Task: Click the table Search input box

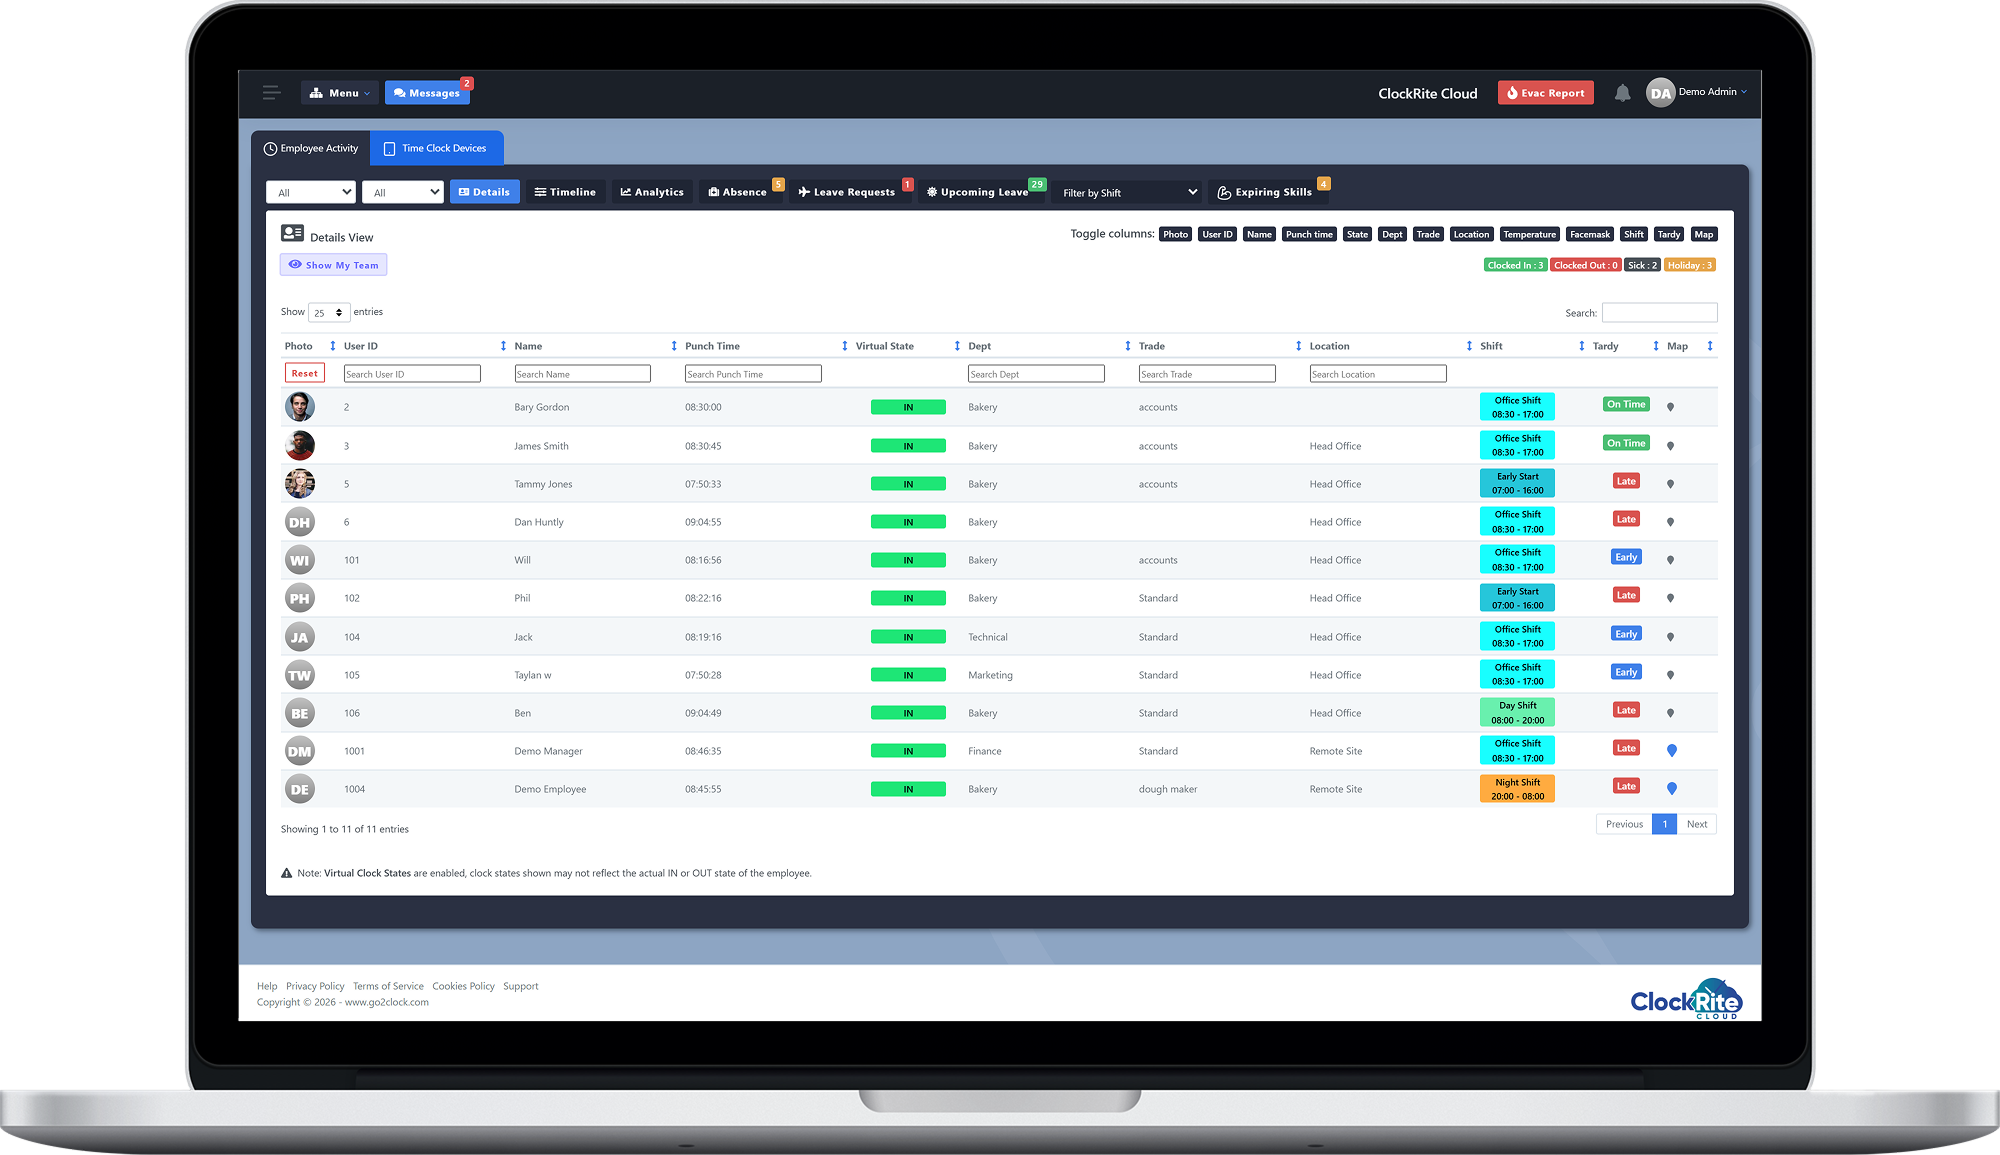Action: tap(1659, 313)
